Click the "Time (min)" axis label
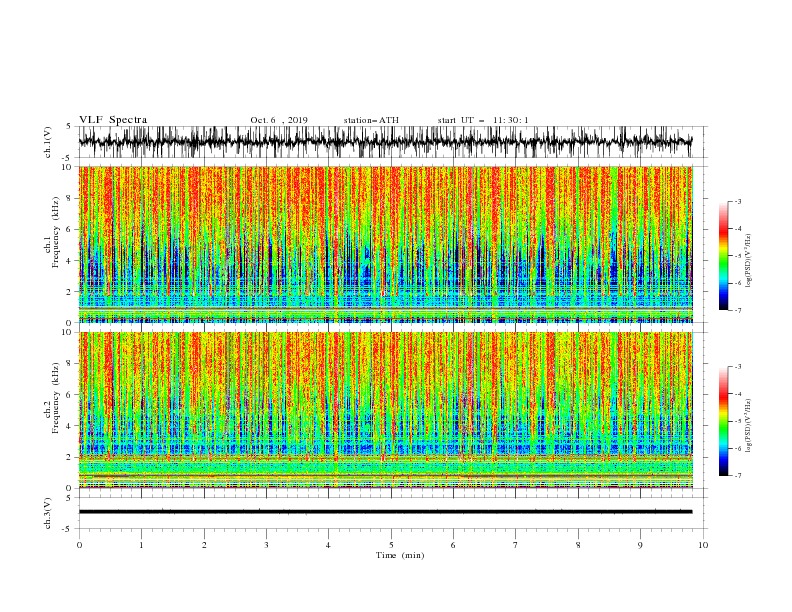Screen dimensions: 792x612 tap(400, 555)
